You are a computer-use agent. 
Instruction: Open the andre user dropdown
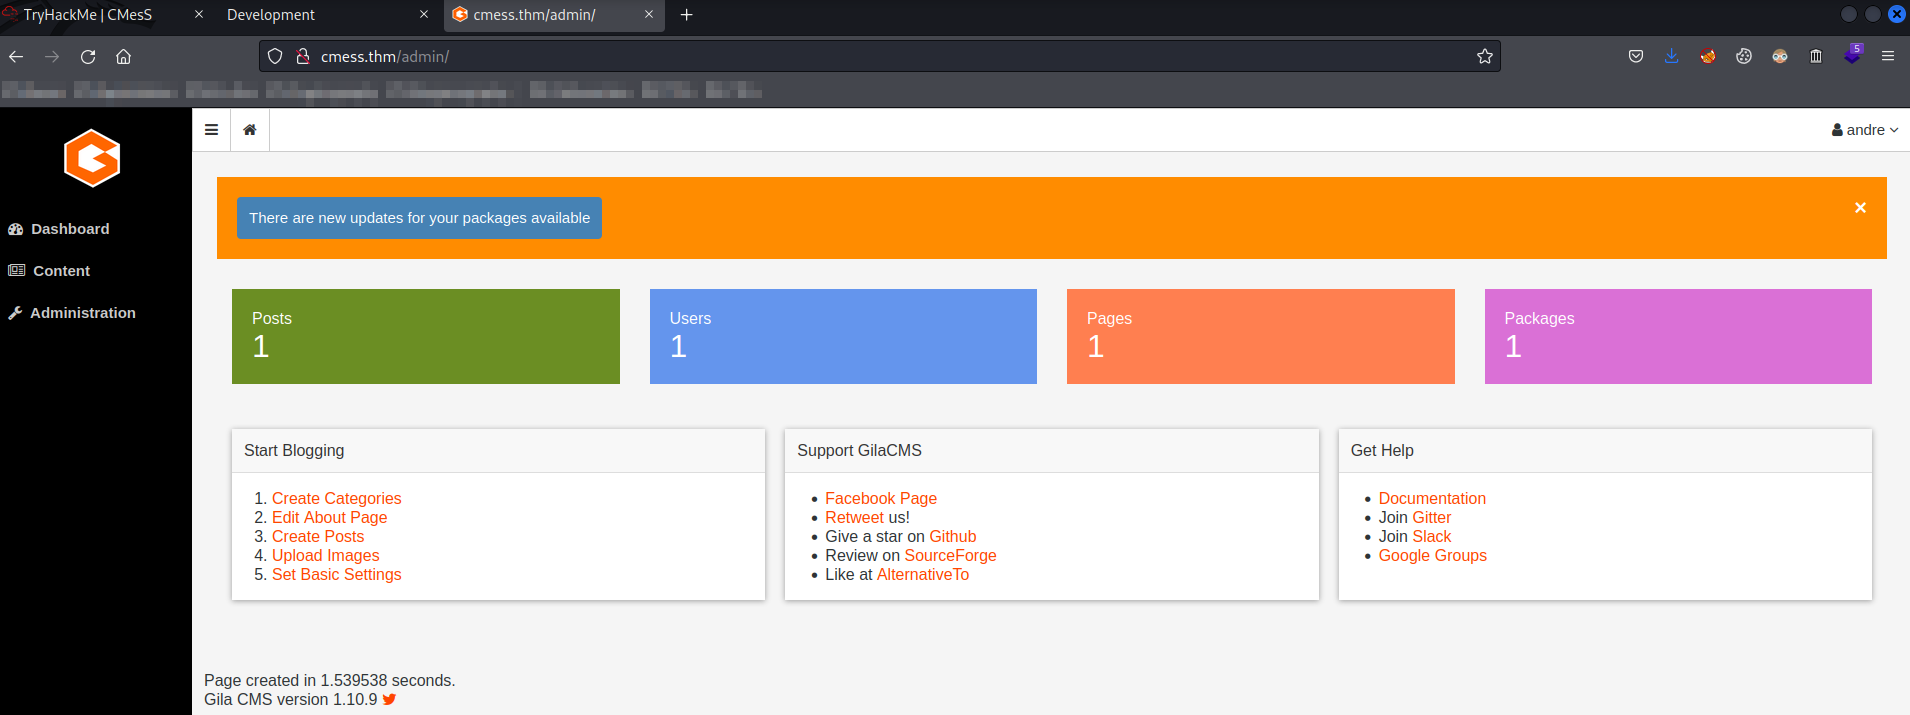[1865, 130]
